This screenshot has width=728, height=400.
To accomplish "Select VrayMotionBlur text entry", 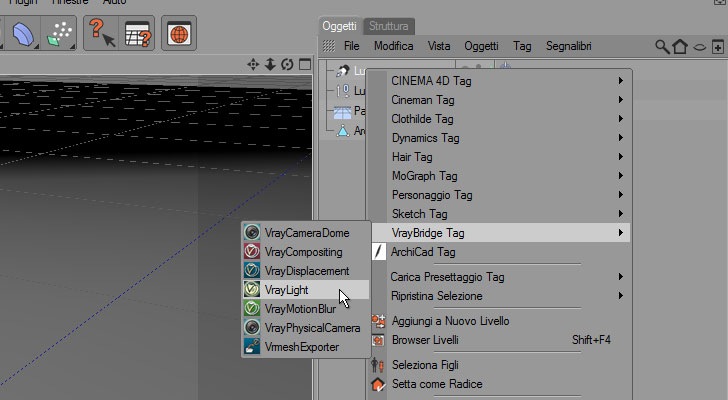I will click(x=300, y=309).
